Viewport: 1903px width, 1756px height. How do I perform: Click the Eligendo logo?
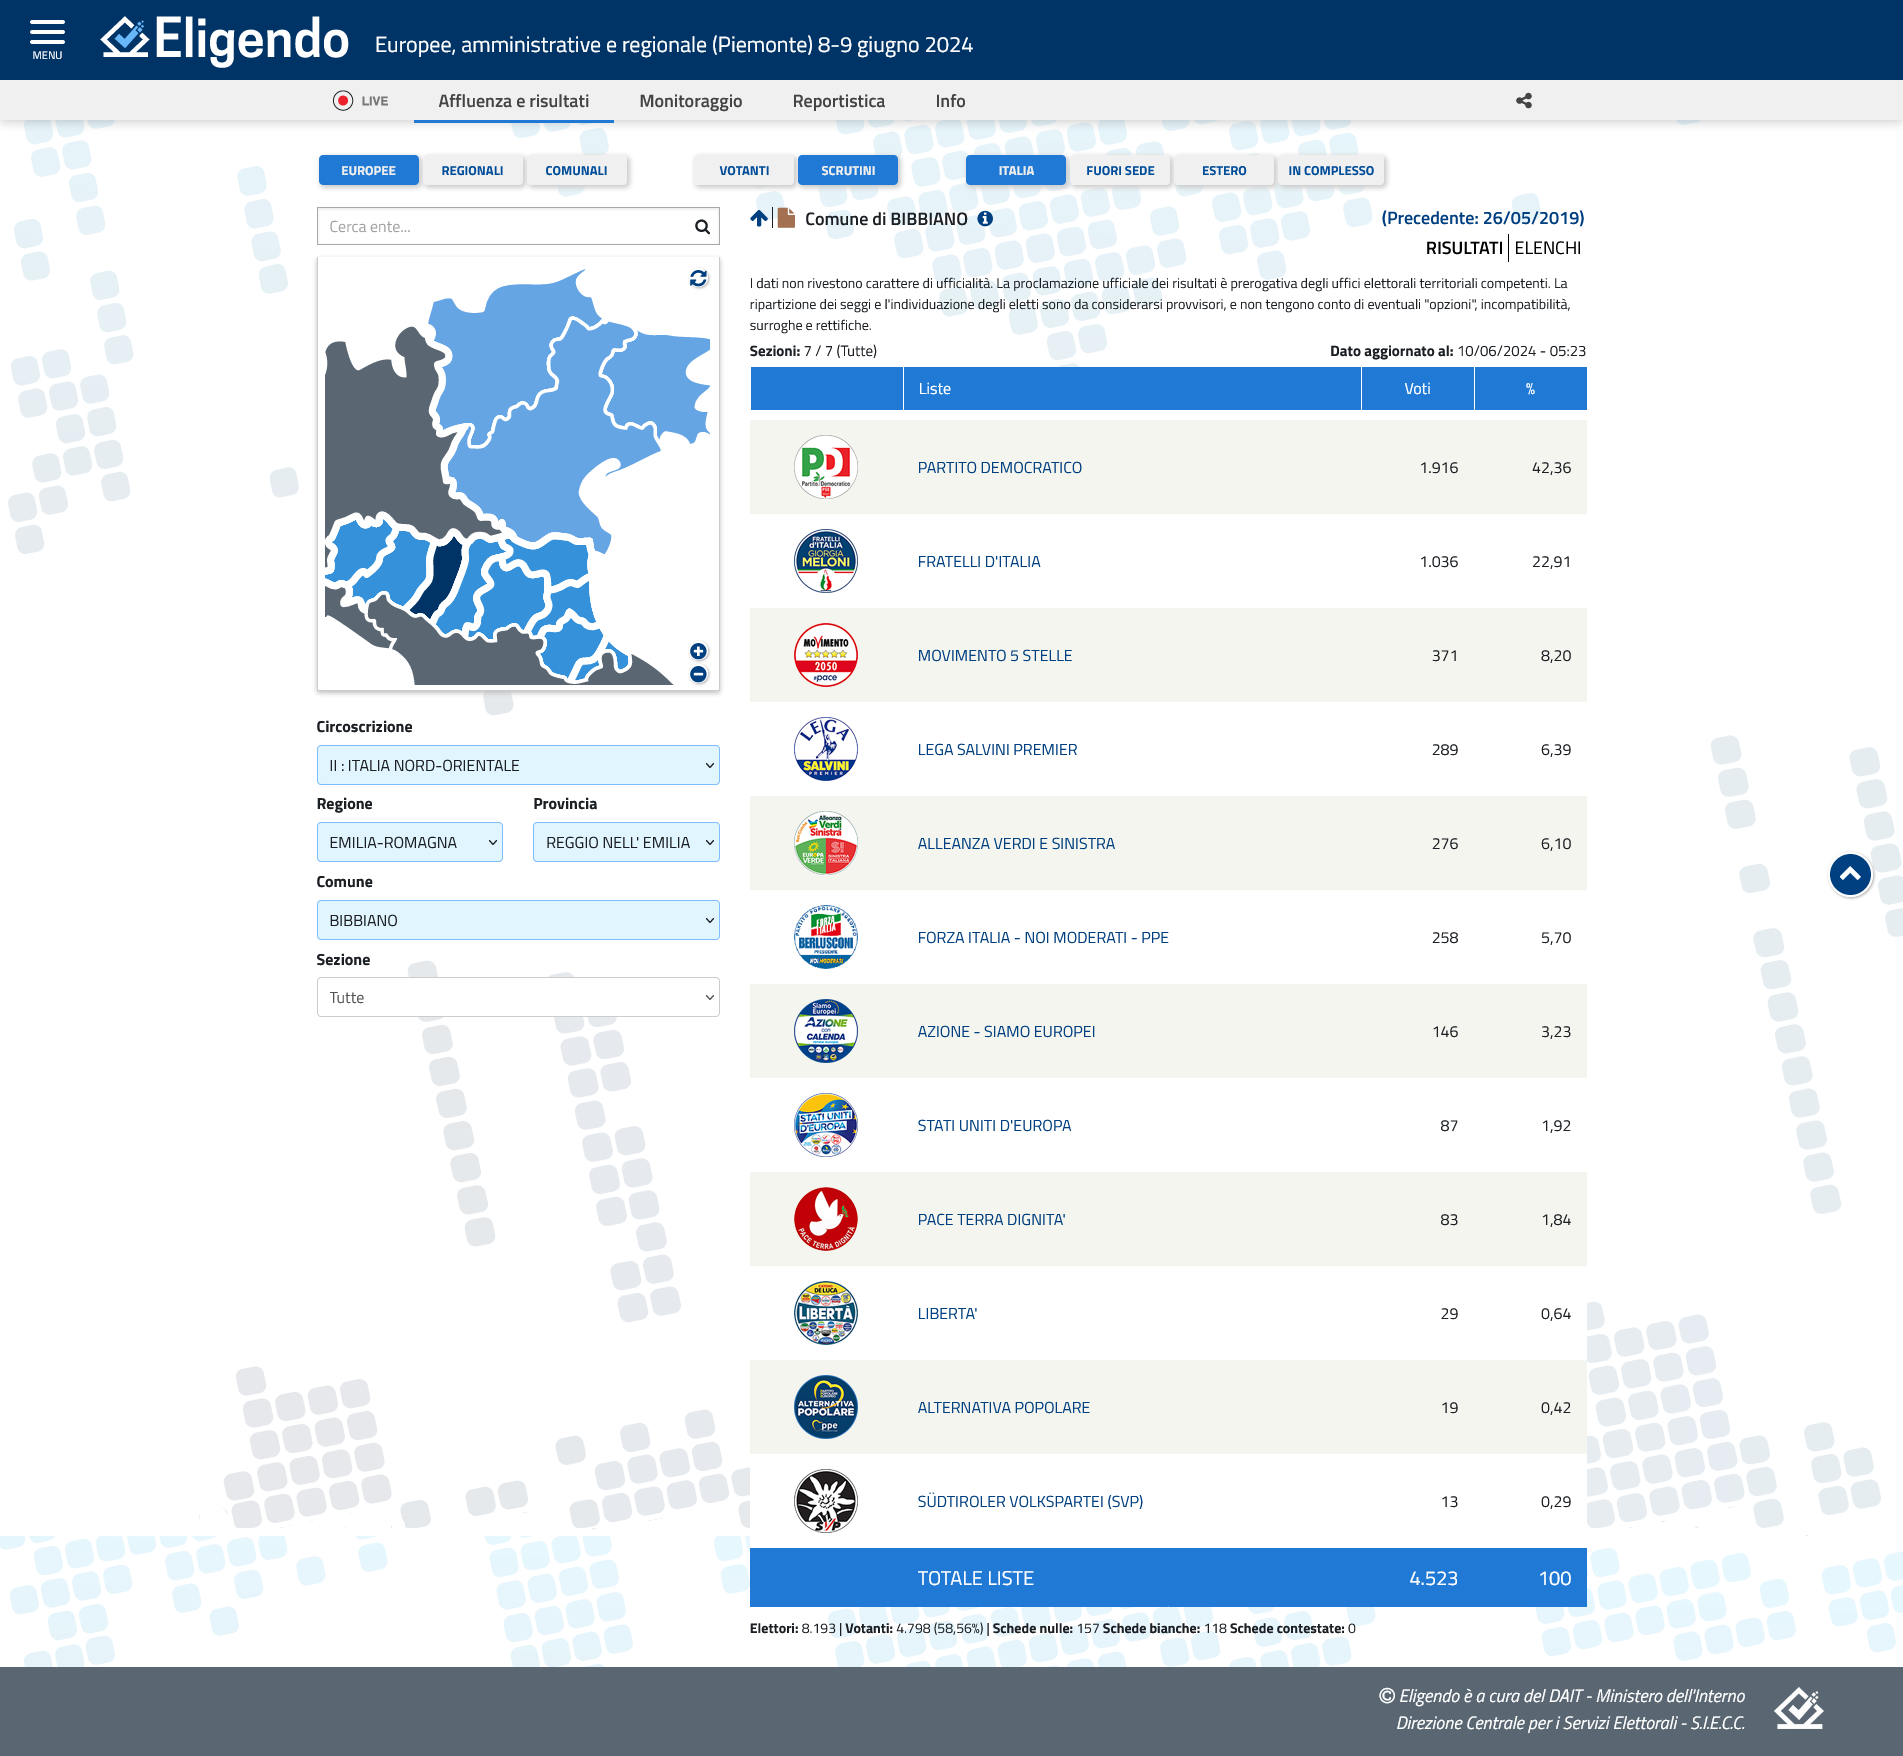click(x=225, y=40)
